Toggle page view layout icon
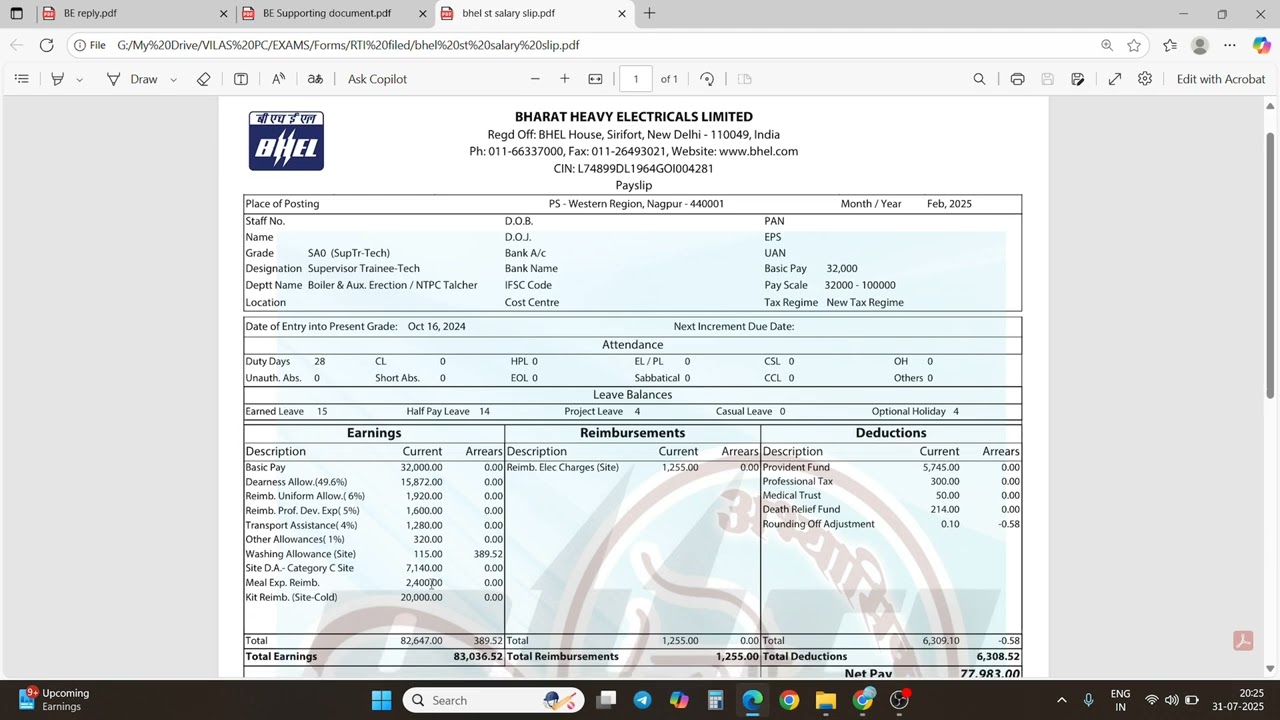Viewport: 1280px width, 720px height. click(744, 79)
